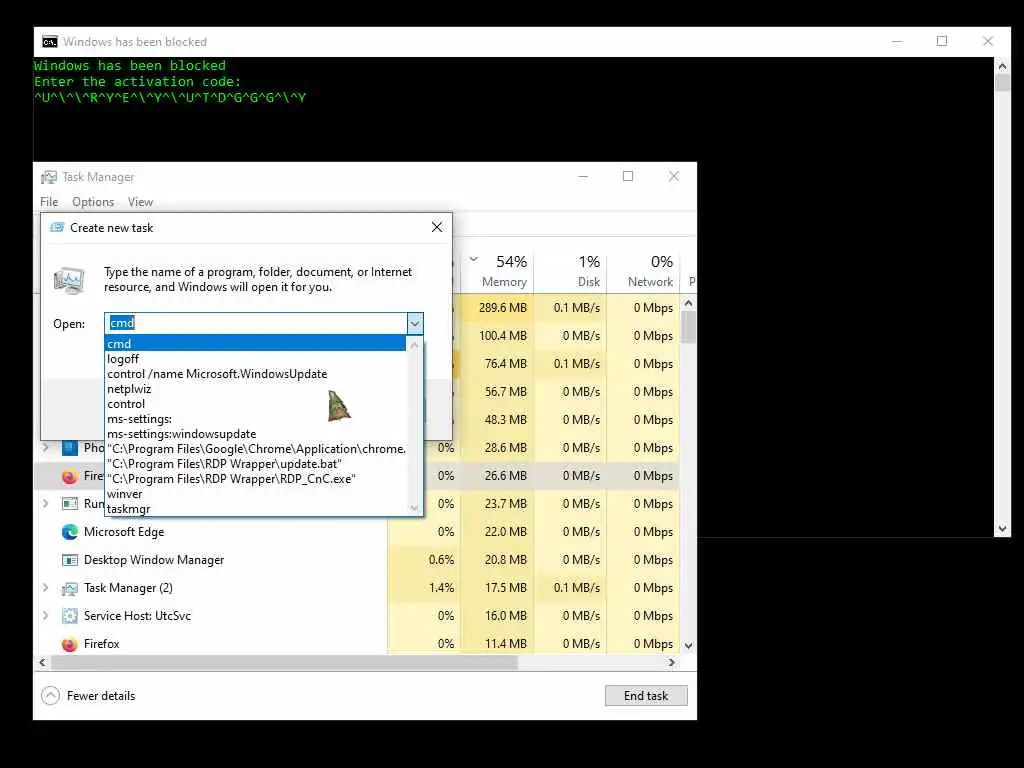Click the 20.8 MB memory value
The width and height of the screenshot is (1024, 768).
(505, 560)
